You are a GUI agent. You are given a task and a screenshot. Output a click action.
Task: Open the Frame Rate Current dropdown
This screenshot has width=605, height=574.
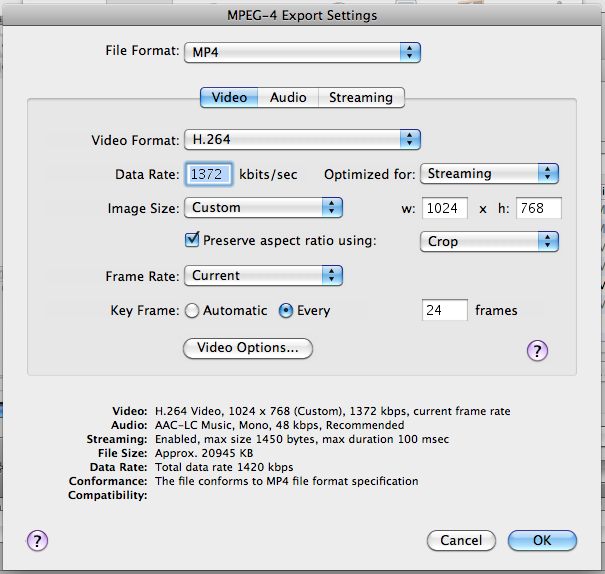263,275
